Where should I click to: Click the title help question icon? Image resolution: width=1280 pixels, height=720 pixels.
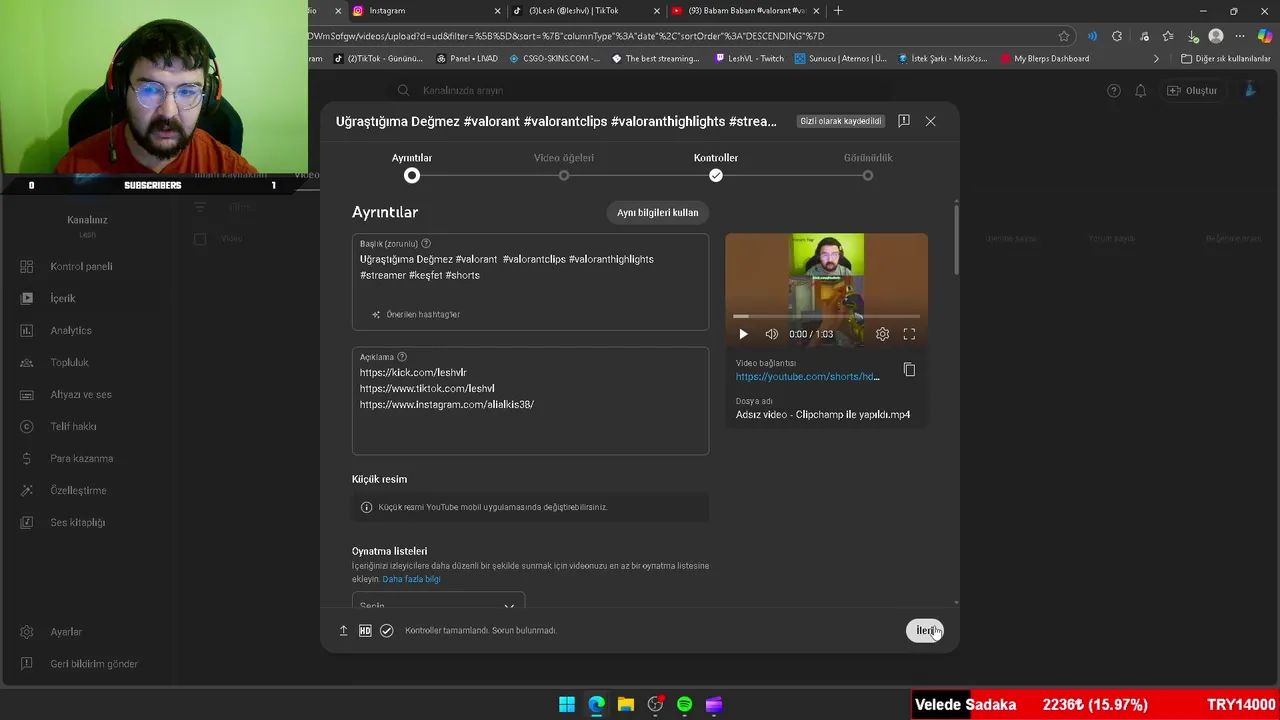426,243
